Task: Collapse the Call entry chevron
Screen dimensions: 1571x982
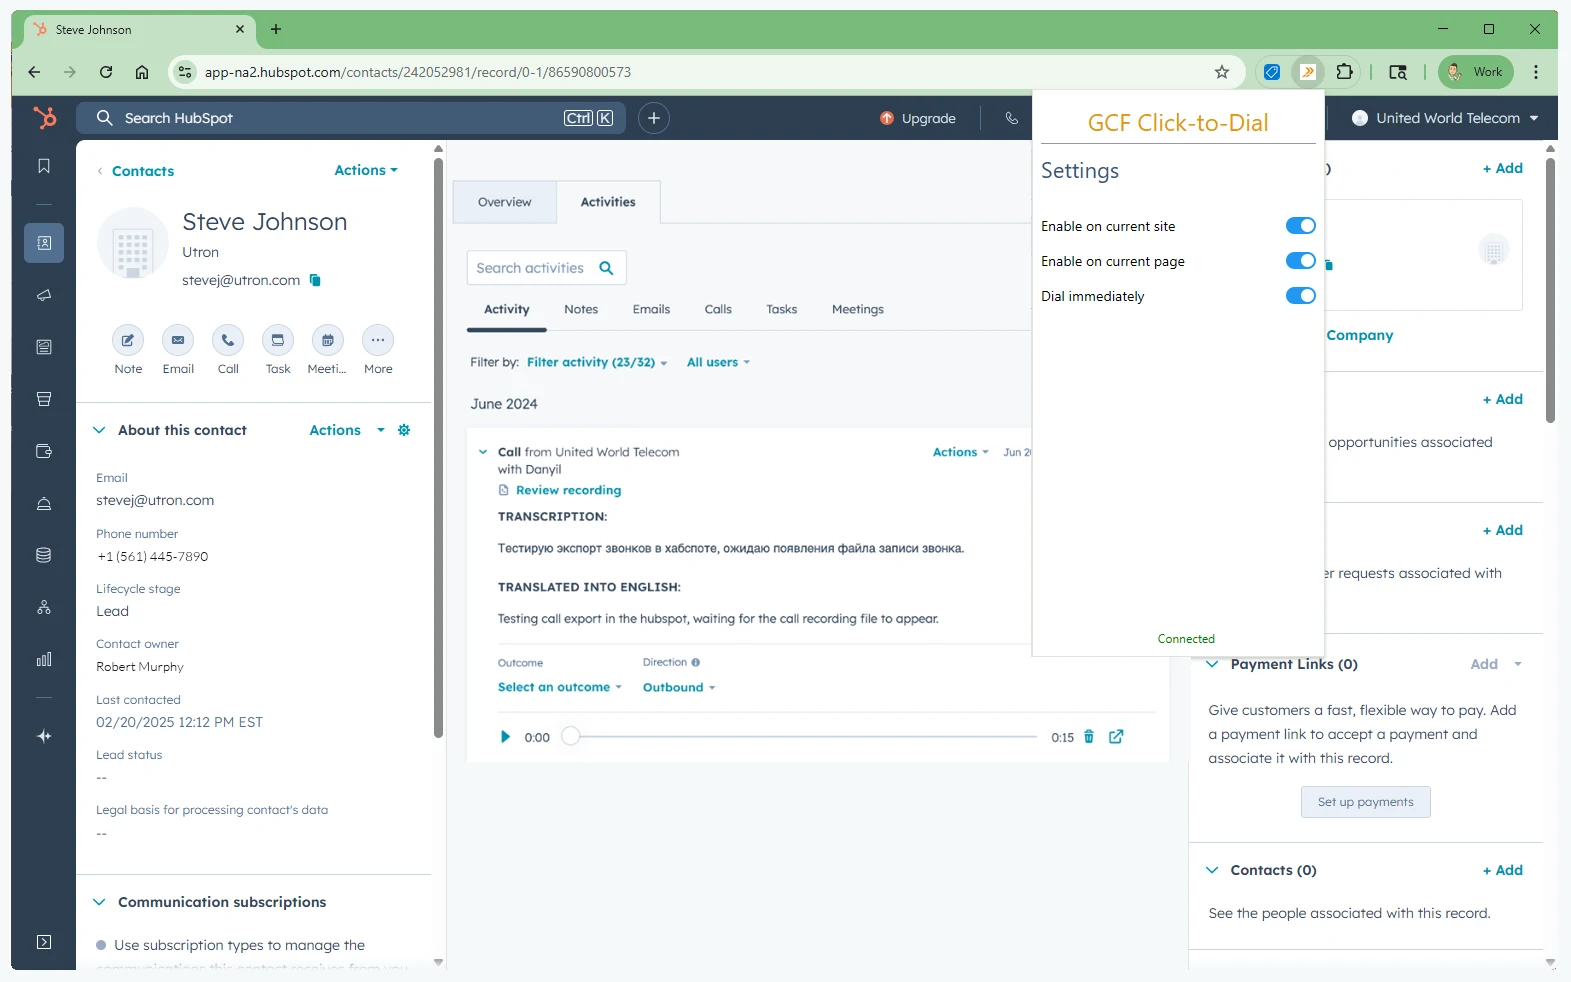Action: (x=483, y=452)
